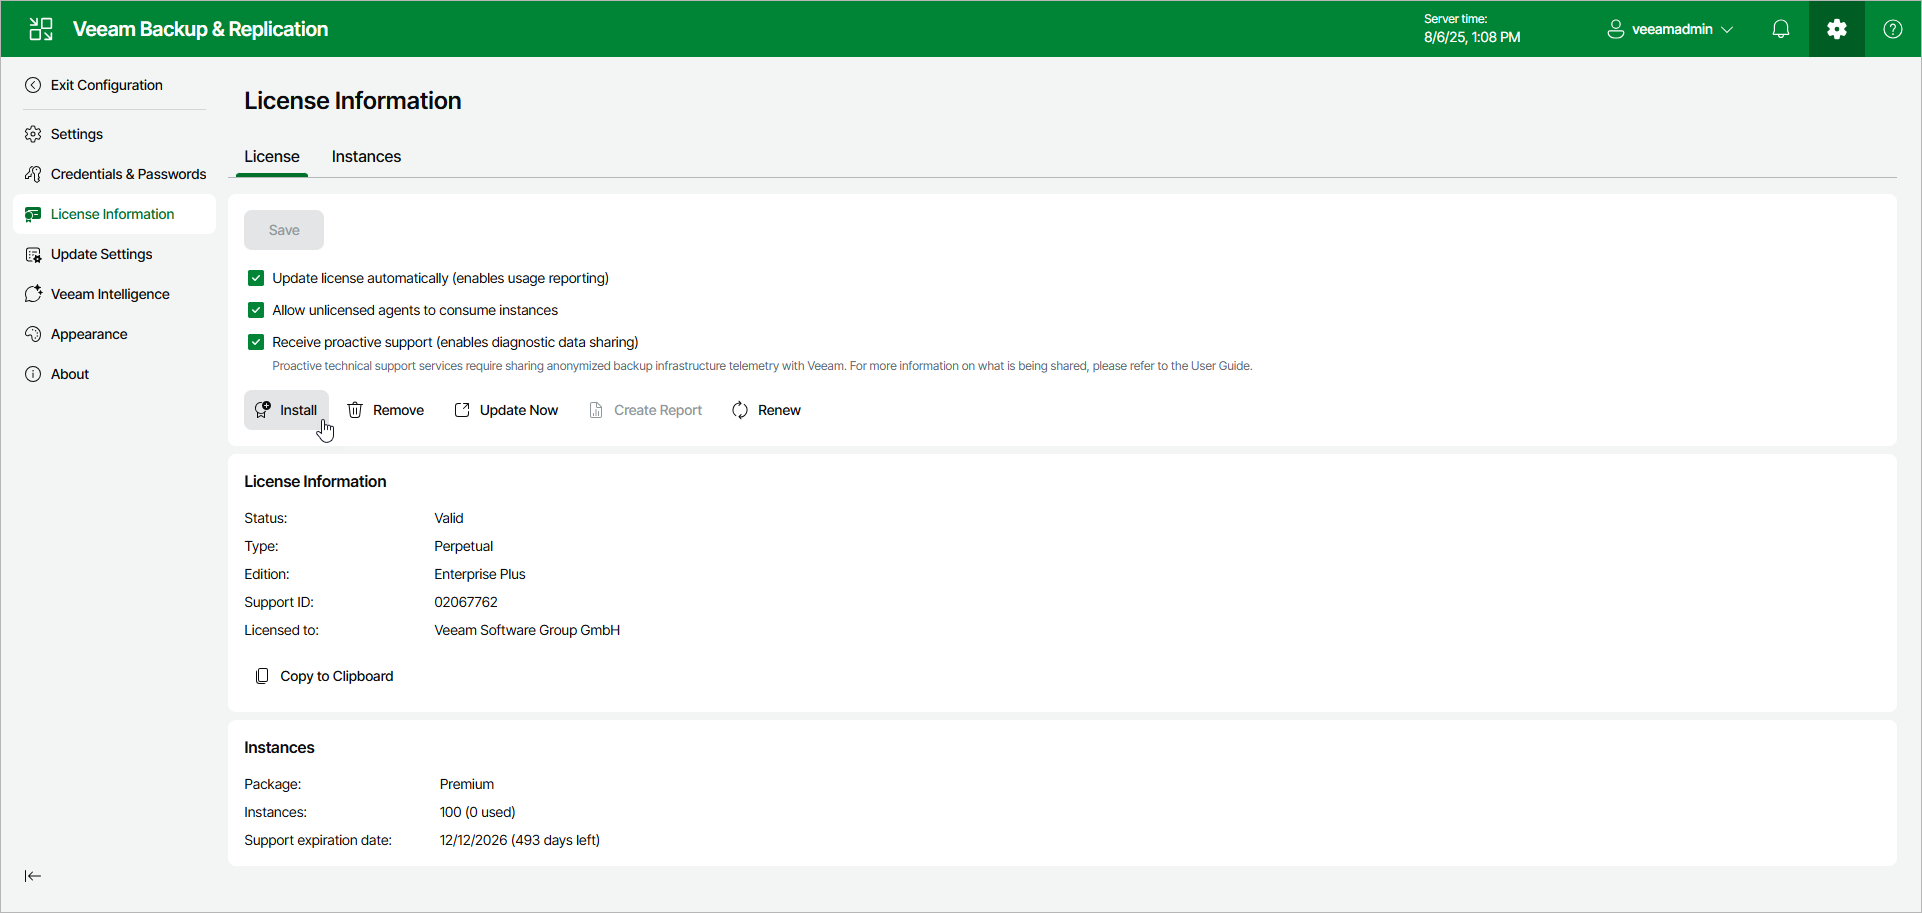Collapse the sidebar panel
Screen dimensions: 1922x913
click(x=33, y=876)
